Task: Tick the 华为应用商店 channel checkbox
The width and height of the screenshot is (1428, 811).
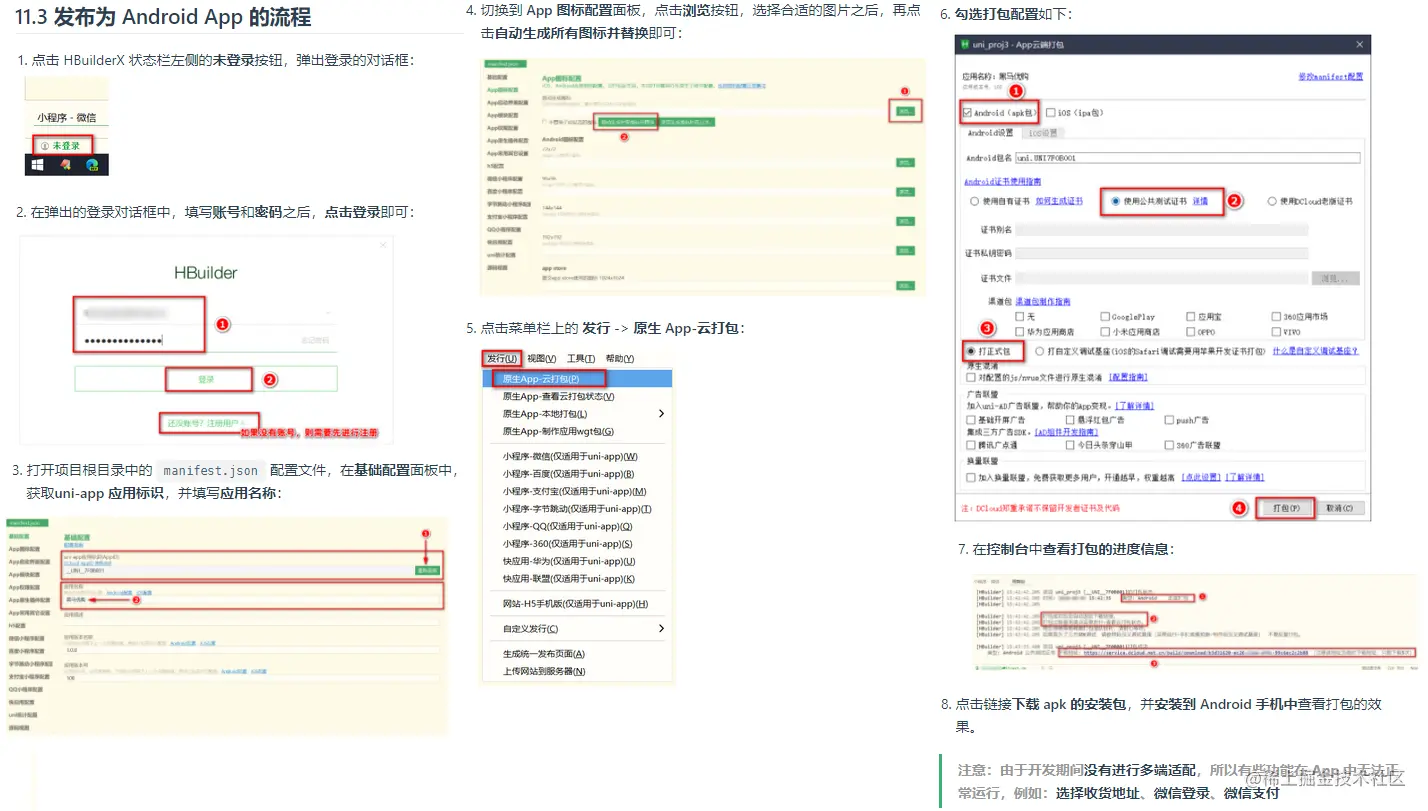Action: [x=1019, y=331]
